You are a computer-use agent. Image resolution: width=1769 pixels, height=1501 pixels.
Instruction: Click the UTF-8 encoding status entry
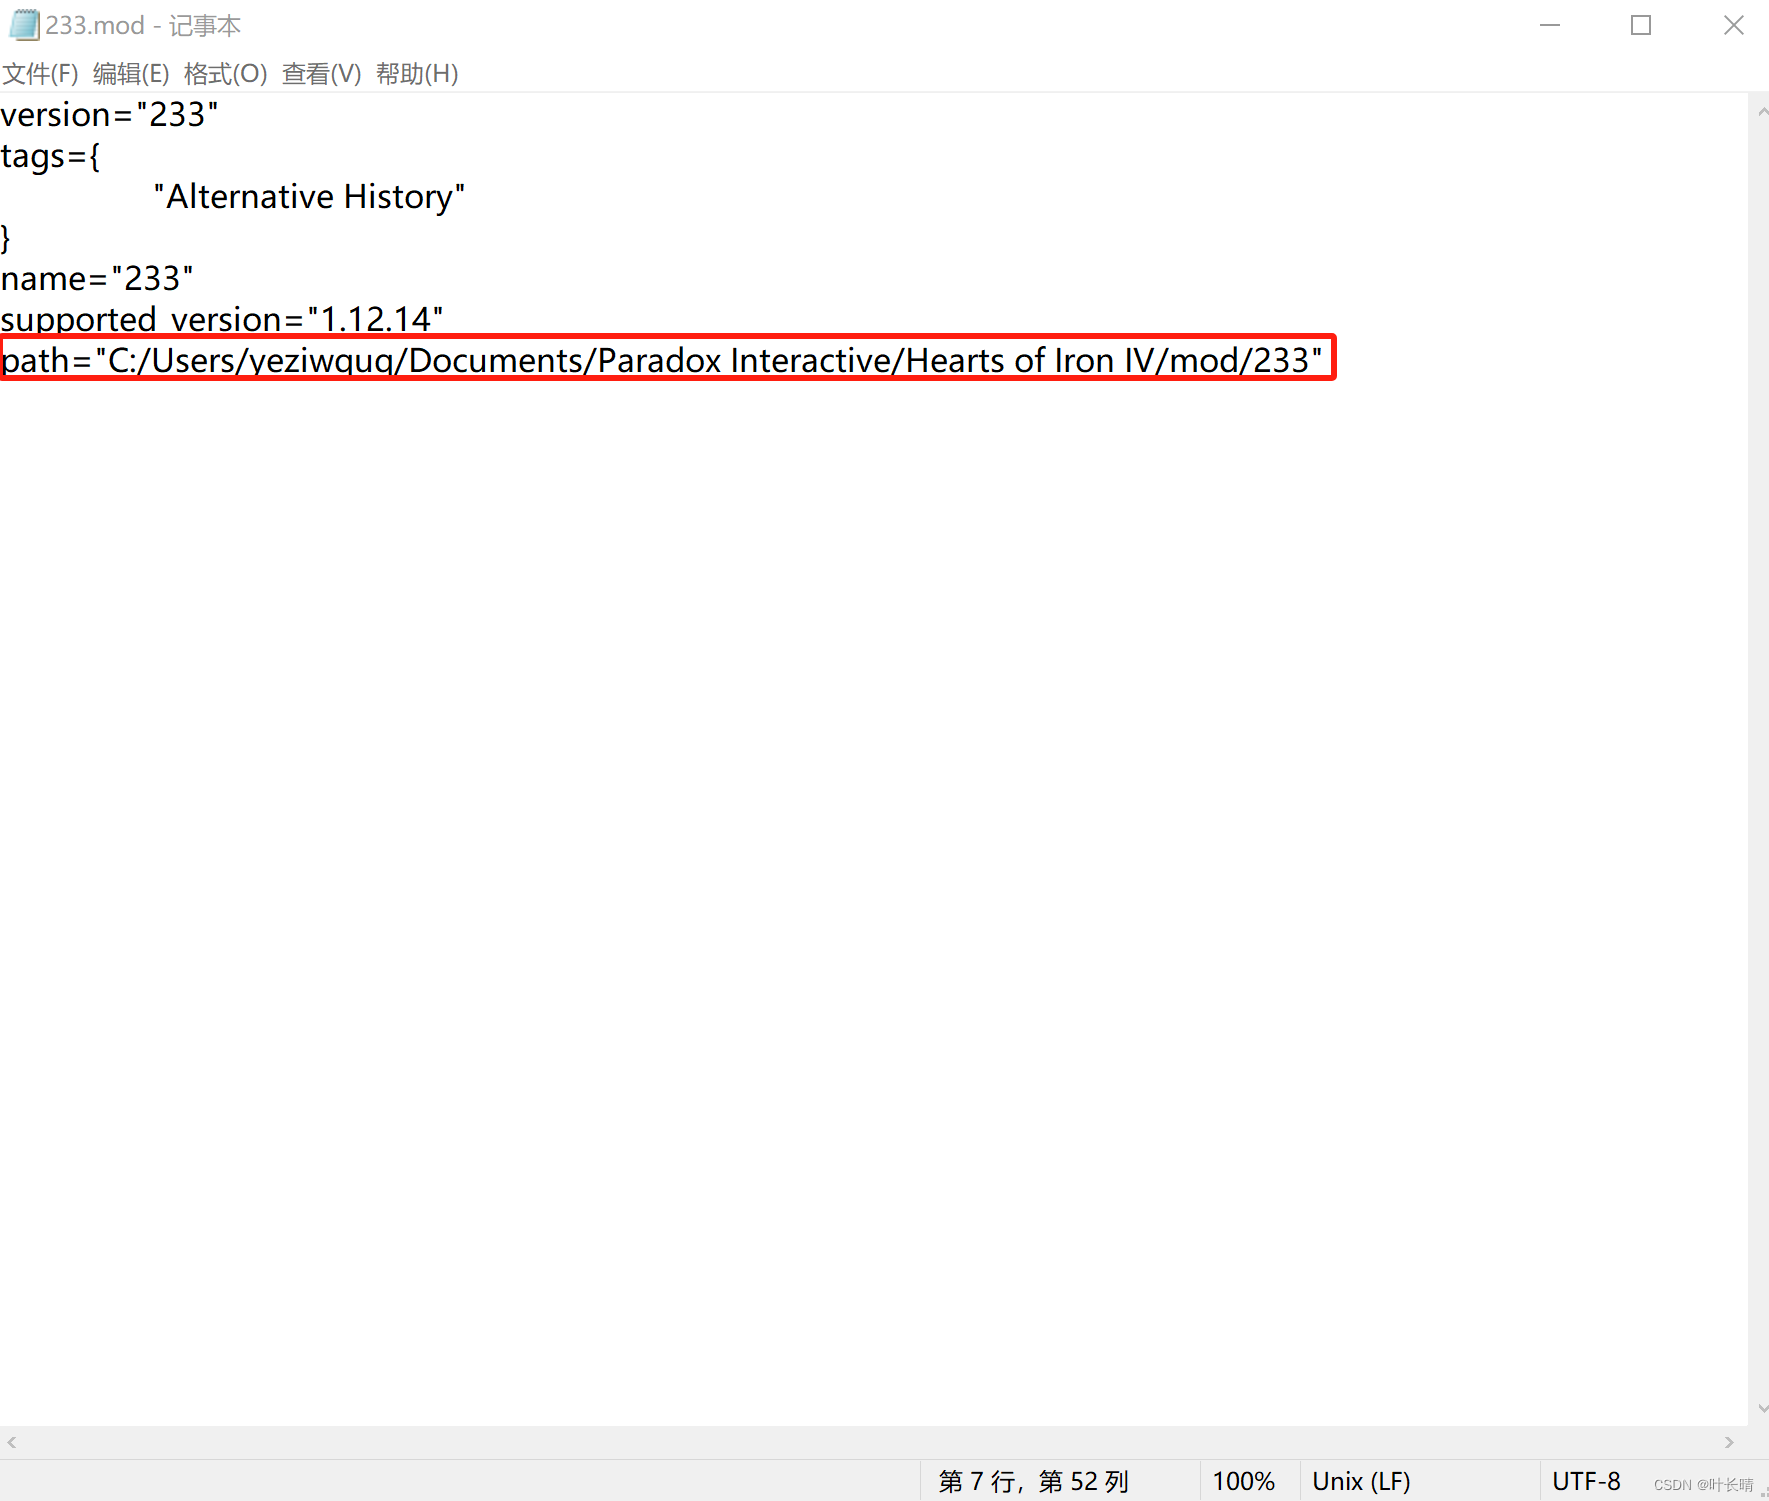[1586, 1481]
